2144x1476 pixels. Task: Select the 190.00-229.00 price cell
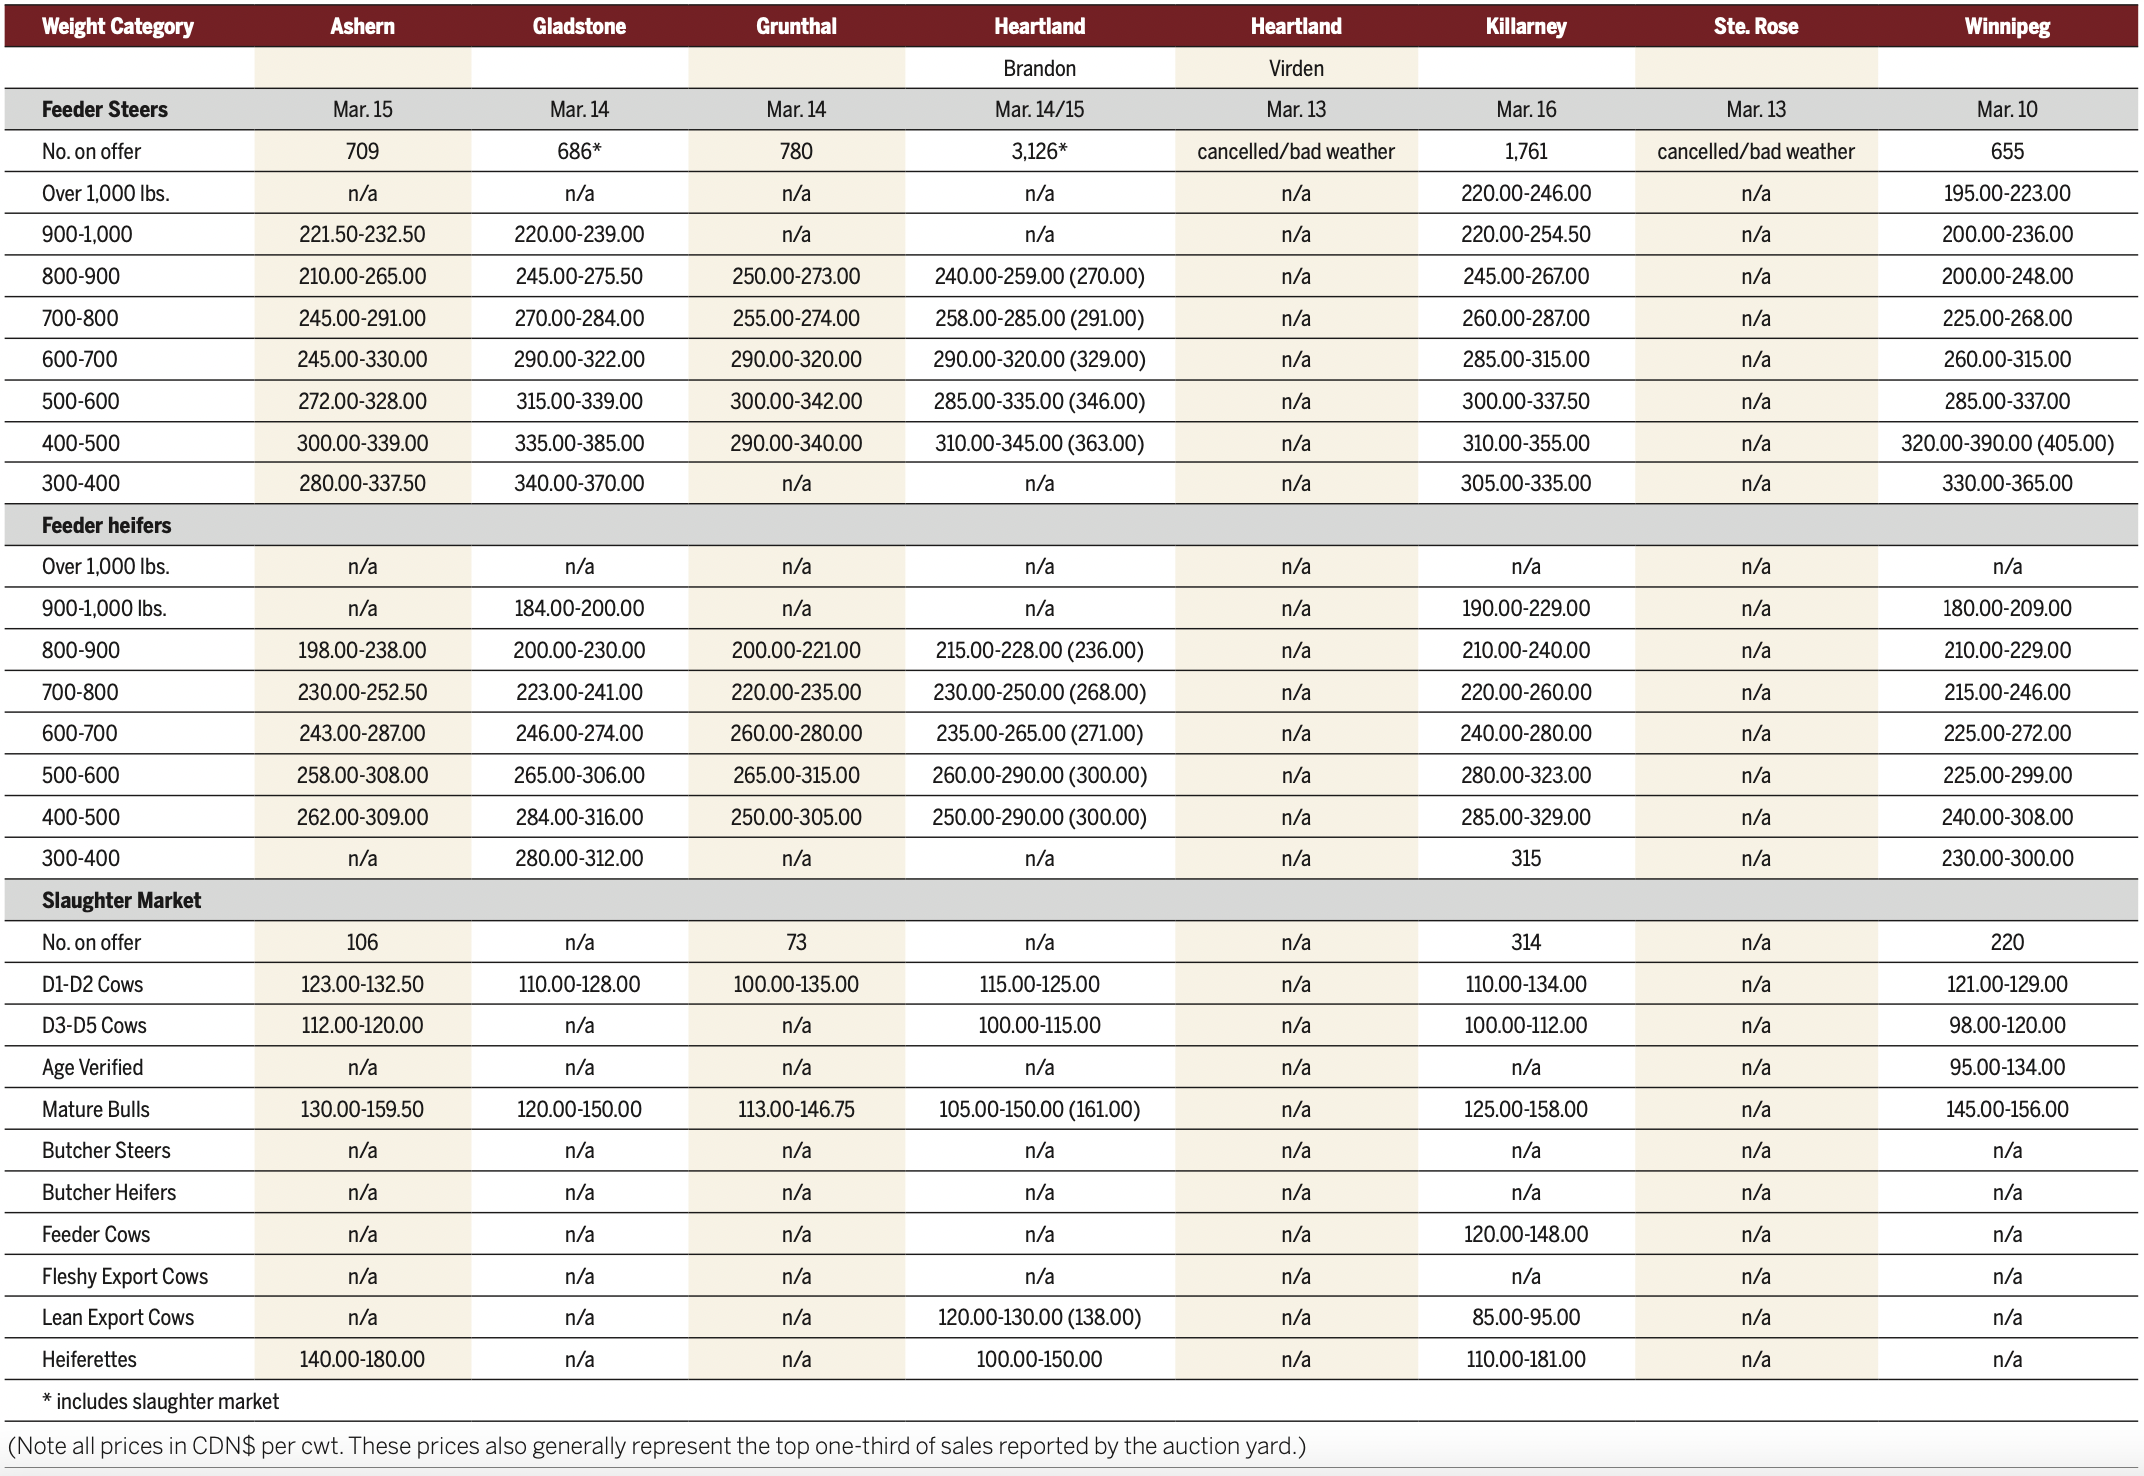click(1526, 608)
